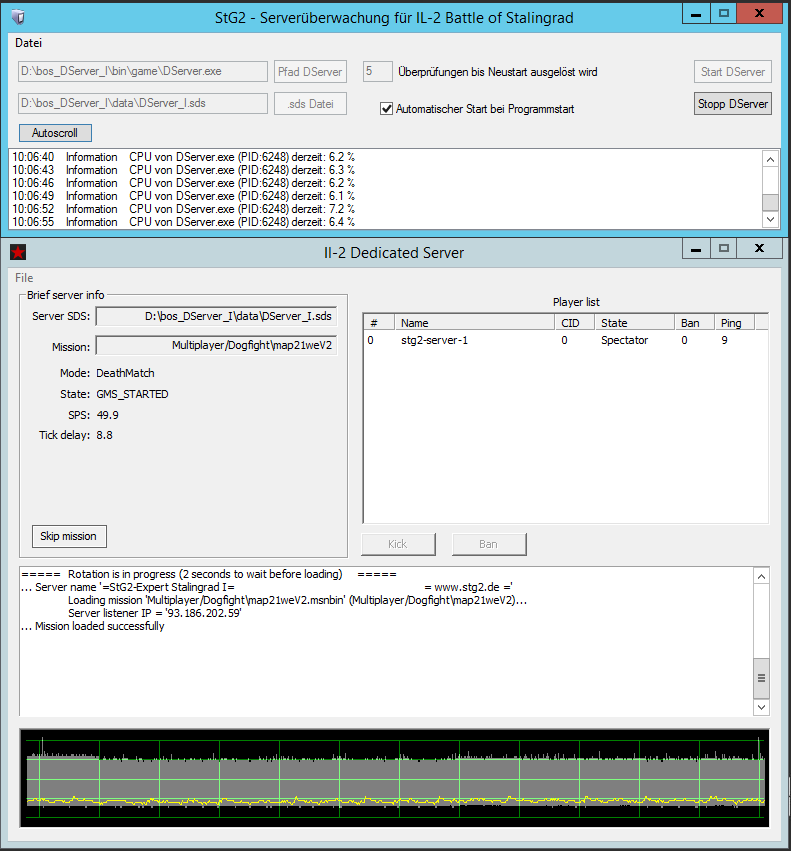Screen dimensions: 791x851
Task: Click the SPS value 49.9
Action: click(107, 415)
